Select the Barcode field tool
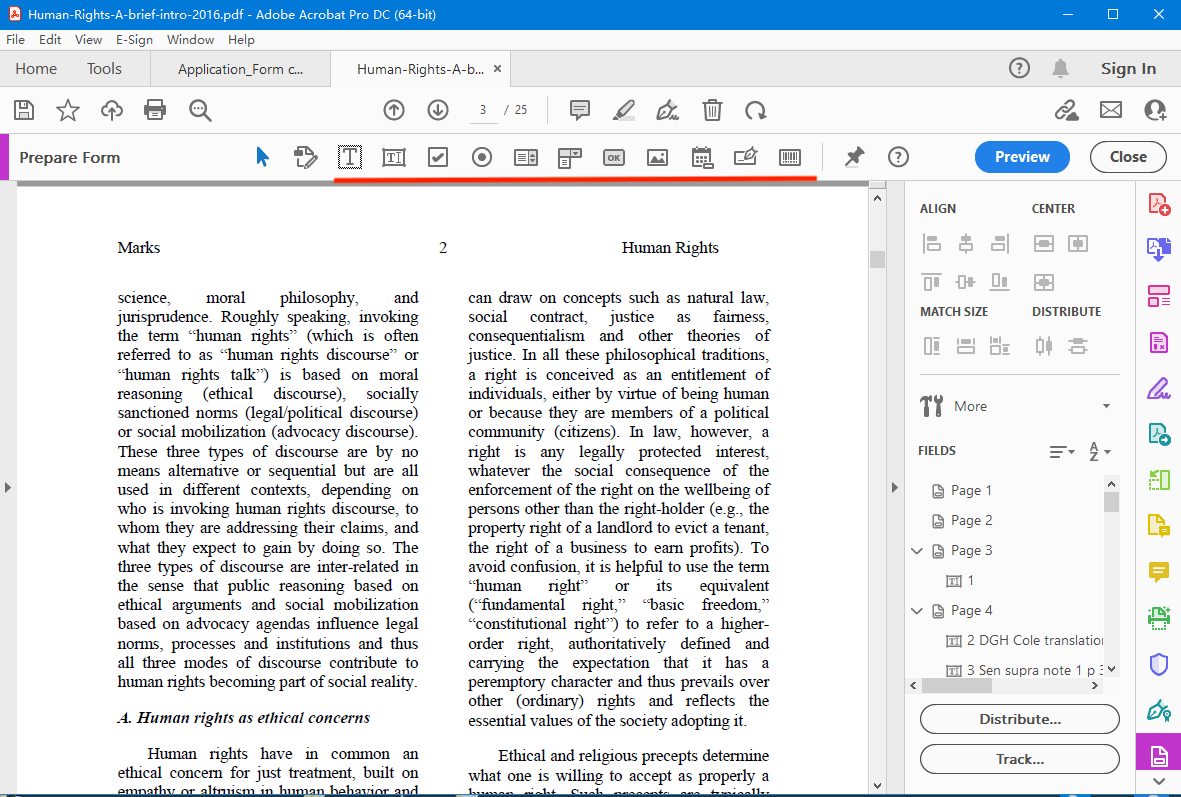This screenshot has height=797, width=1181. 789,157
